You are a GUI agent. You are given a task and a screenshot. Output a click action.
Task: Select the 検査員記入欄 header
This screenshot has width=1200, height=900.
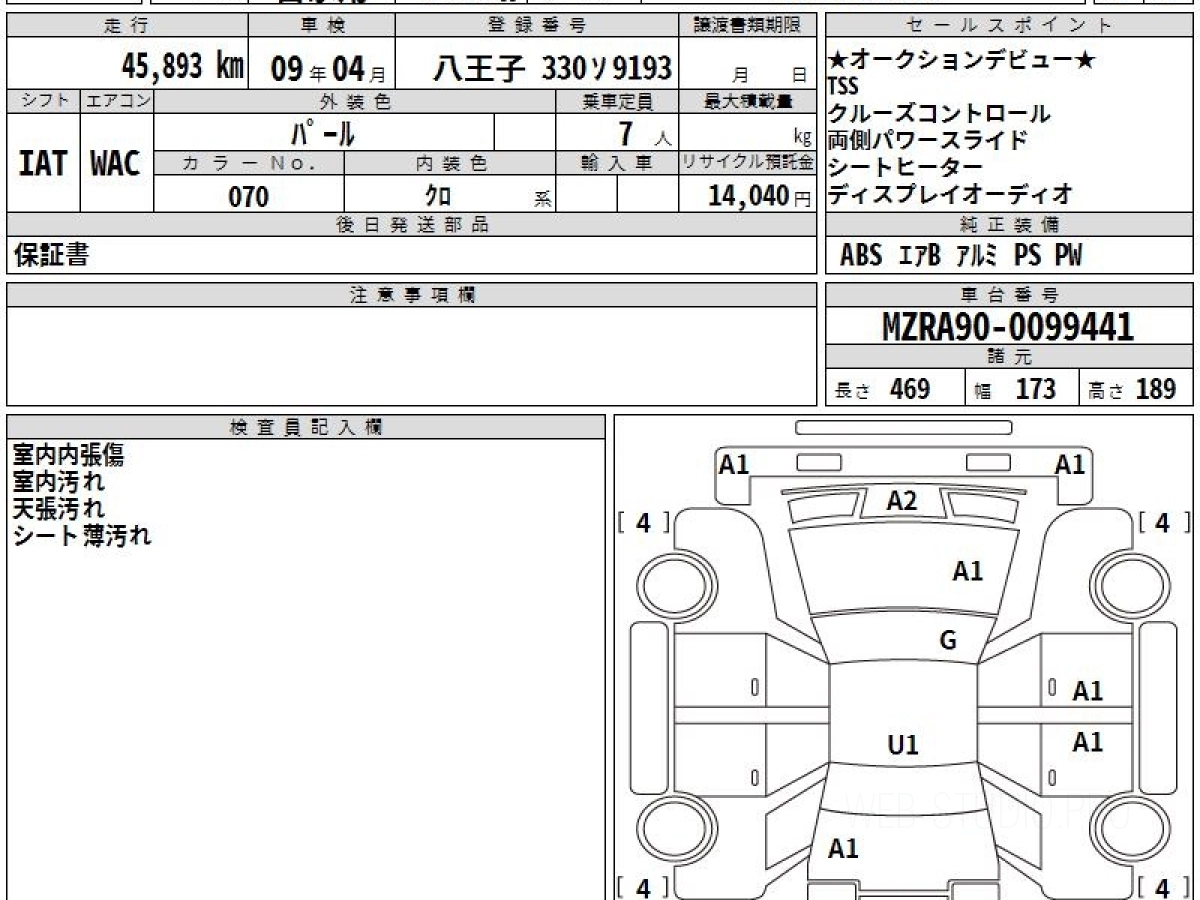pyautogui.click(x=306, y=427)
